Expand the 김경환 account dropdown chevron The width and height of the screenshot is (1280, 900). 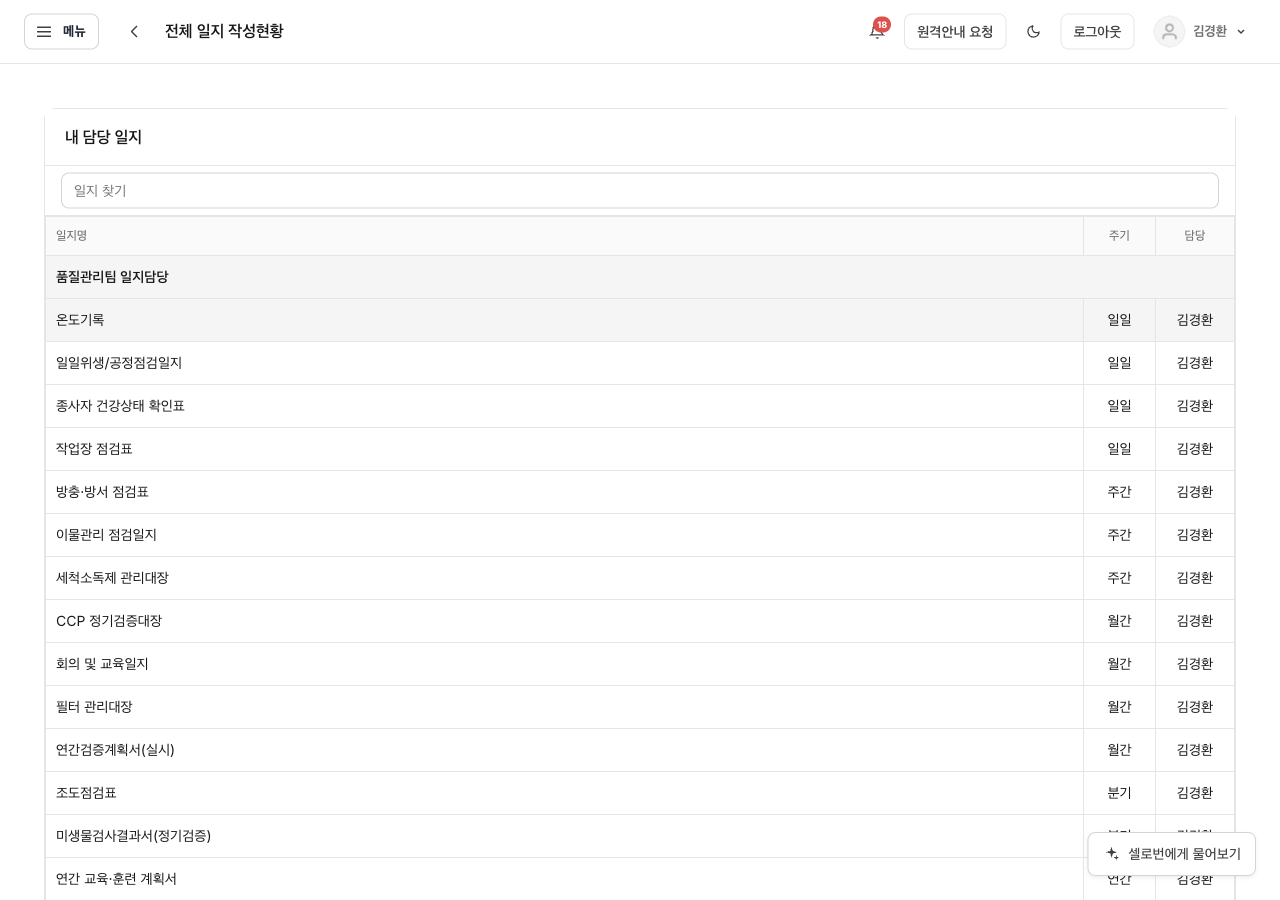coord(1241,31)
